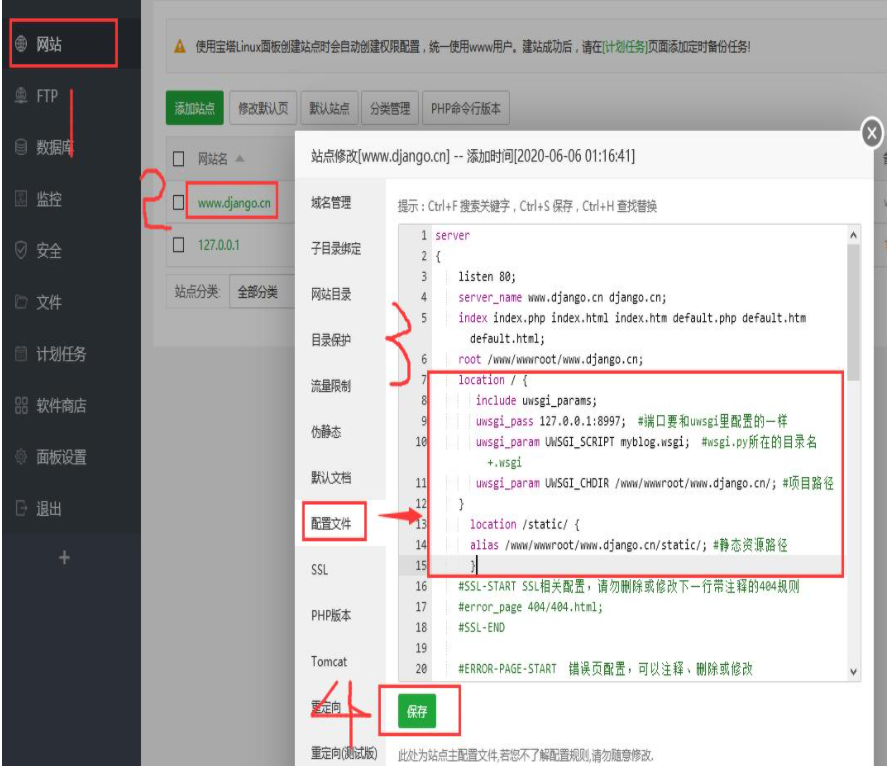
Task: Save the config with 保存 button
Action: point(417,711)
